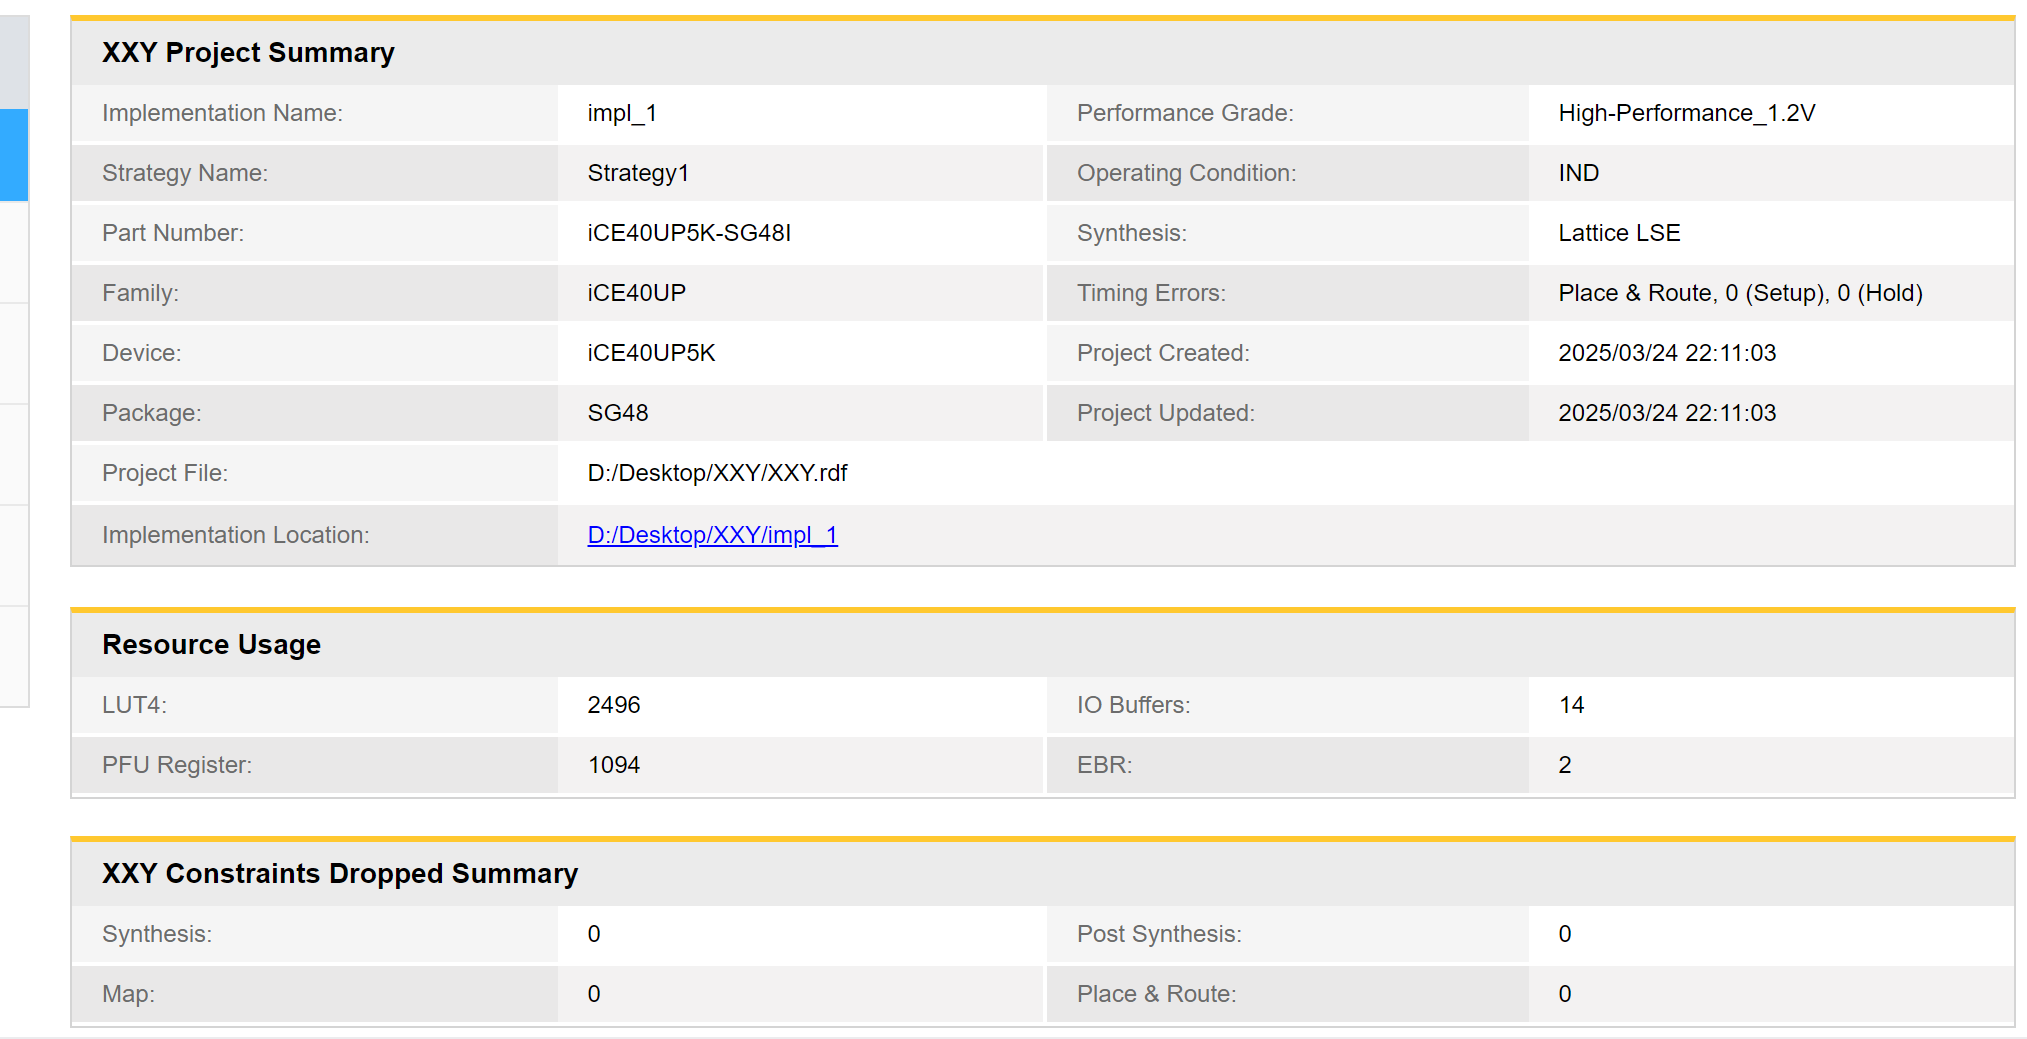Click the Device value iCE40UP5K
Viewport: 2027px width, 1039px height.
[651, 353]
